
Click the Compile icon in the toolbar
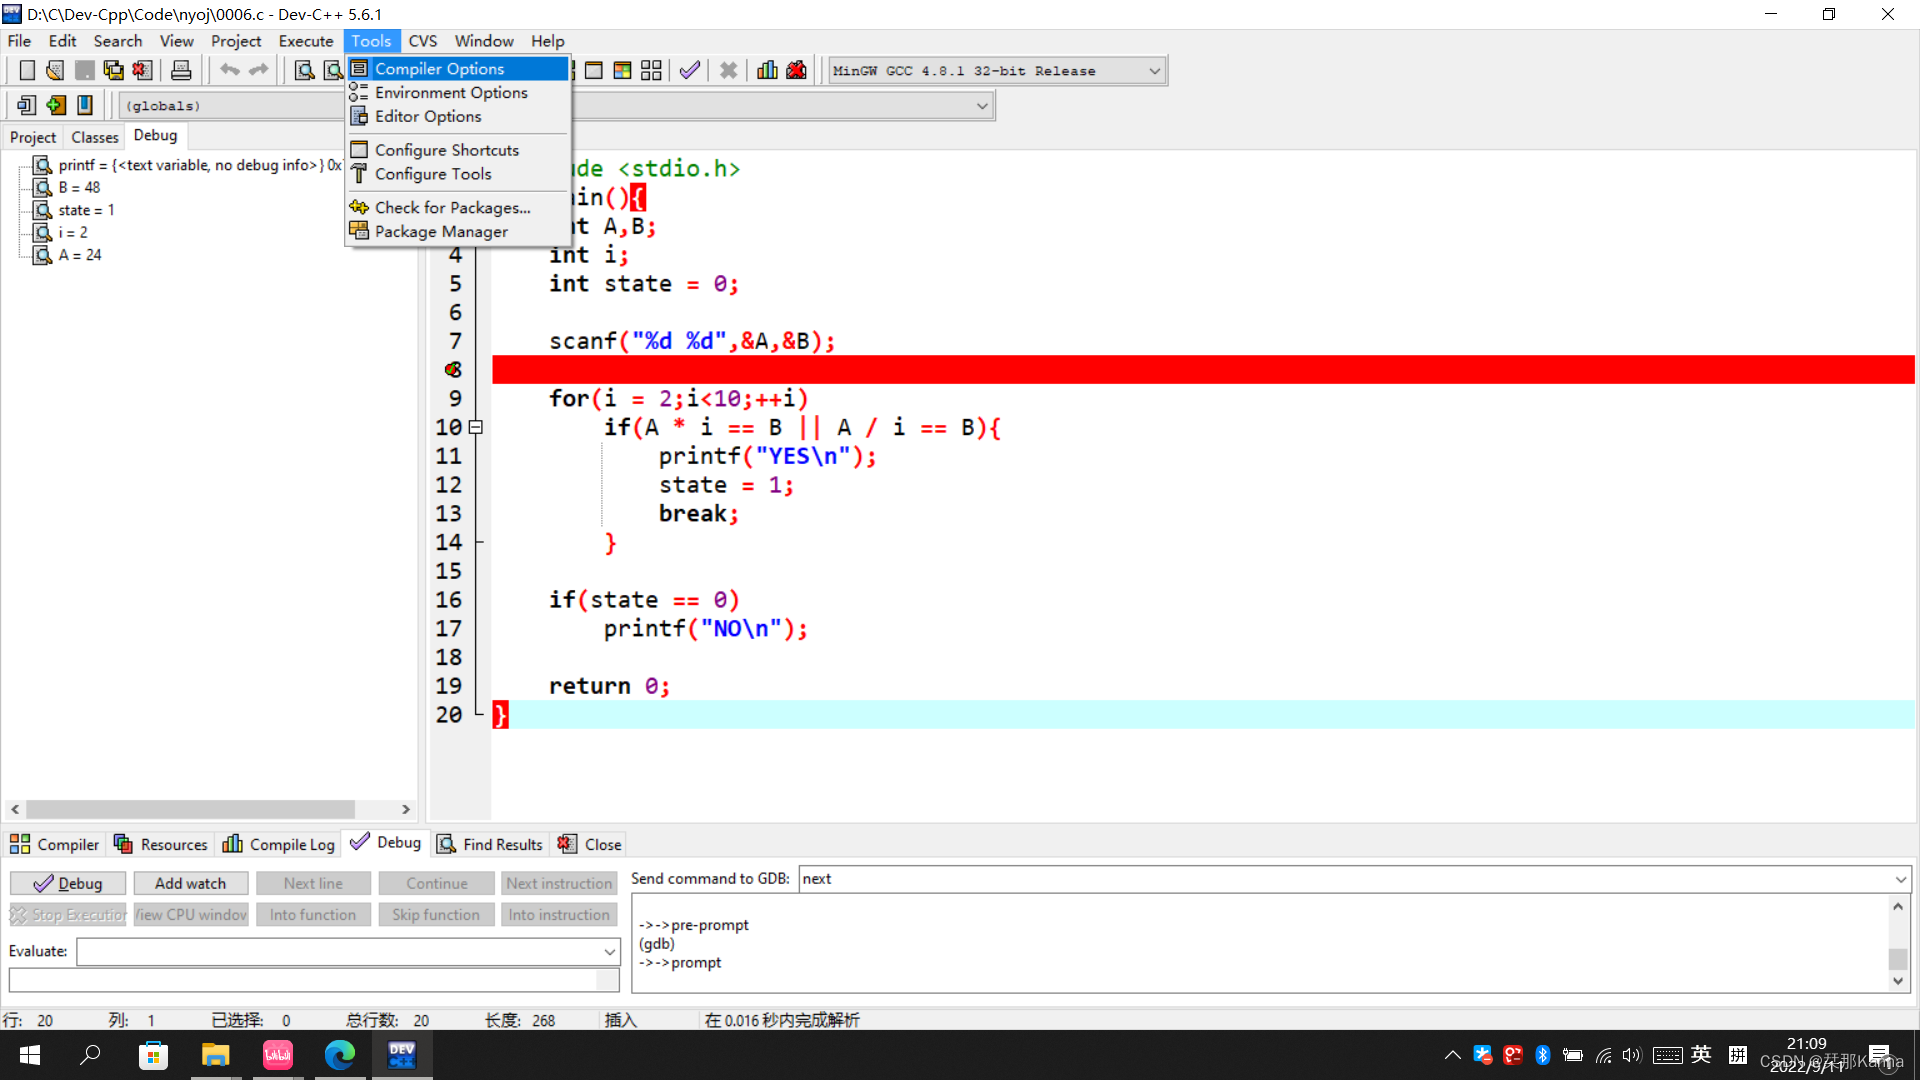click(x=689, y=70)
